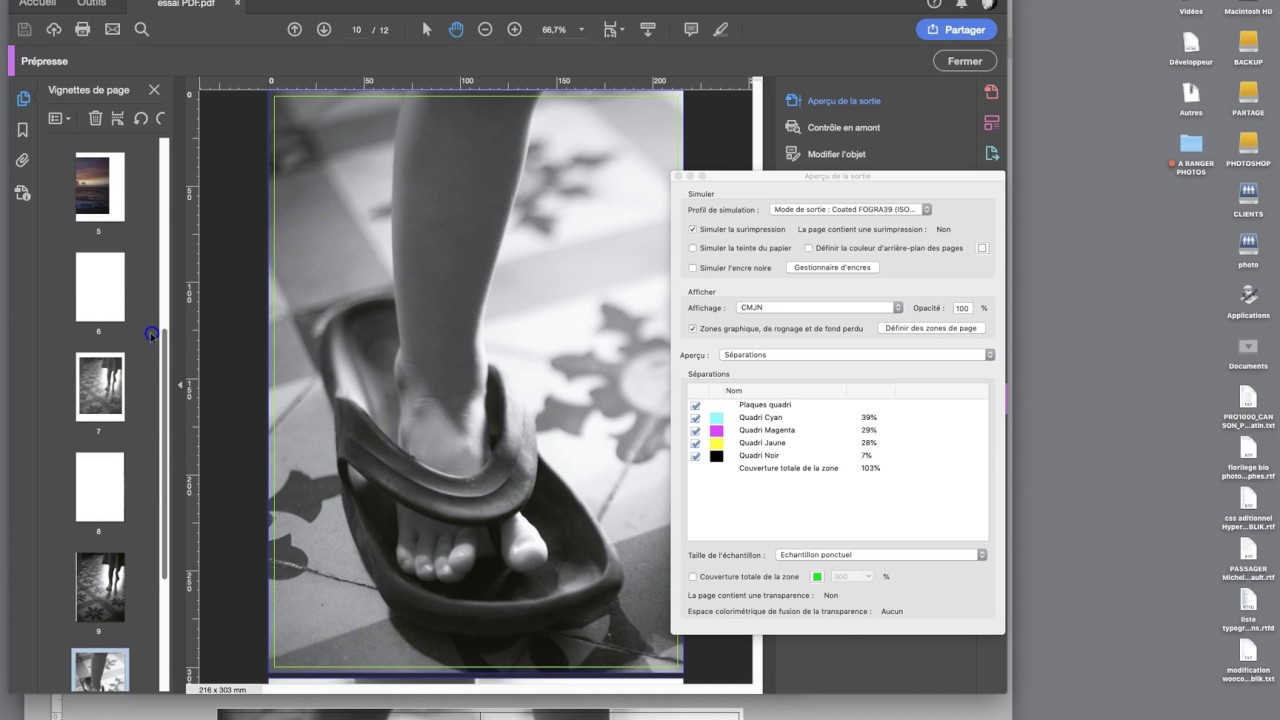Open the zoom level 66,7% dropdown

(x=563, y=30)
